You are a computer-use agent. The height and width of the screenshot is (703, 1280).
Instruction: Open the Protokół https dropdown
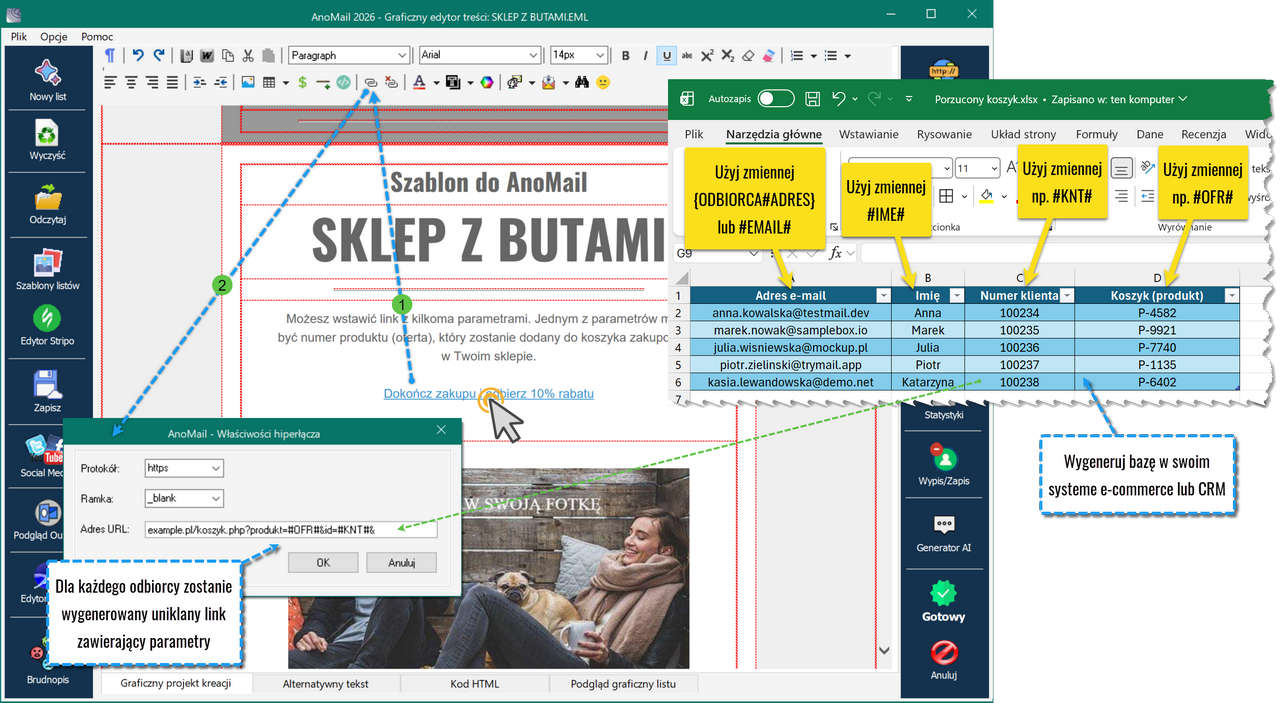coord(184,468)
